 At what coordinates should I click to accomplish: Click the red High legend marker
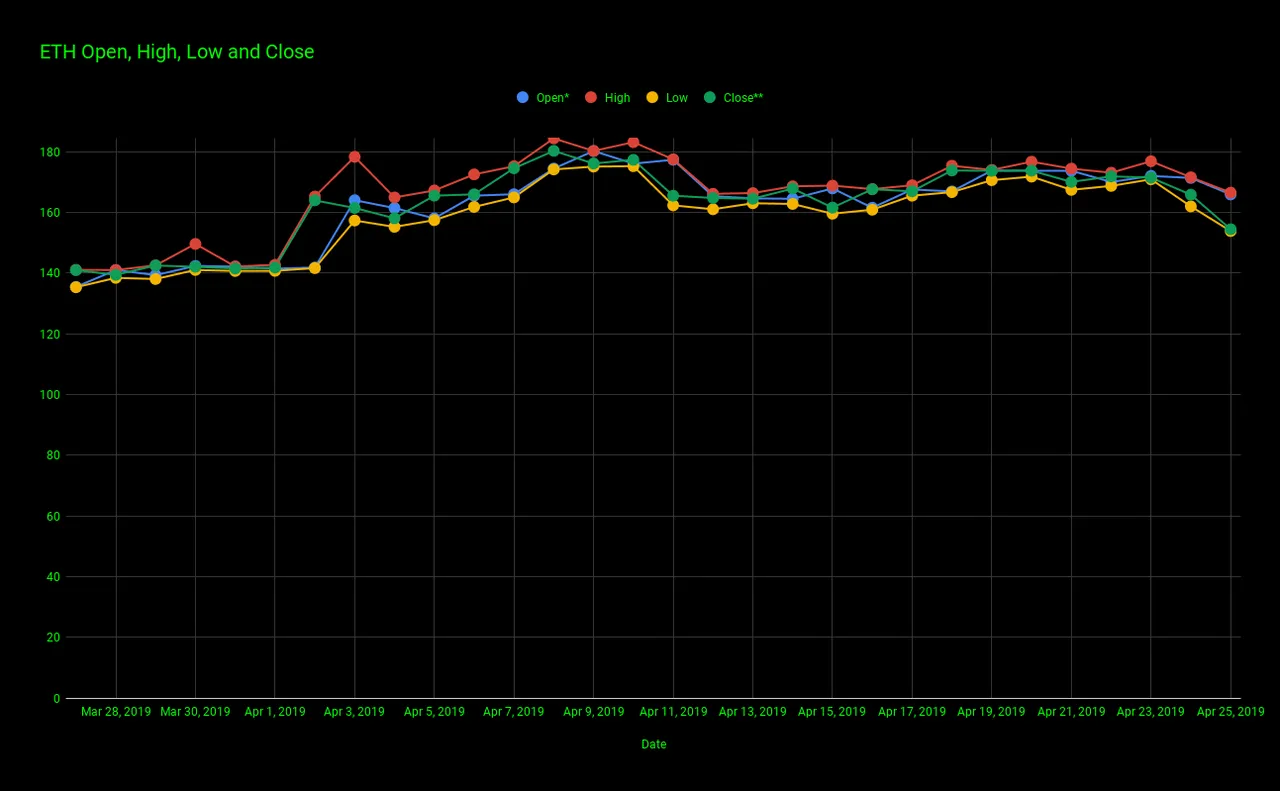[x=591, y=97]
